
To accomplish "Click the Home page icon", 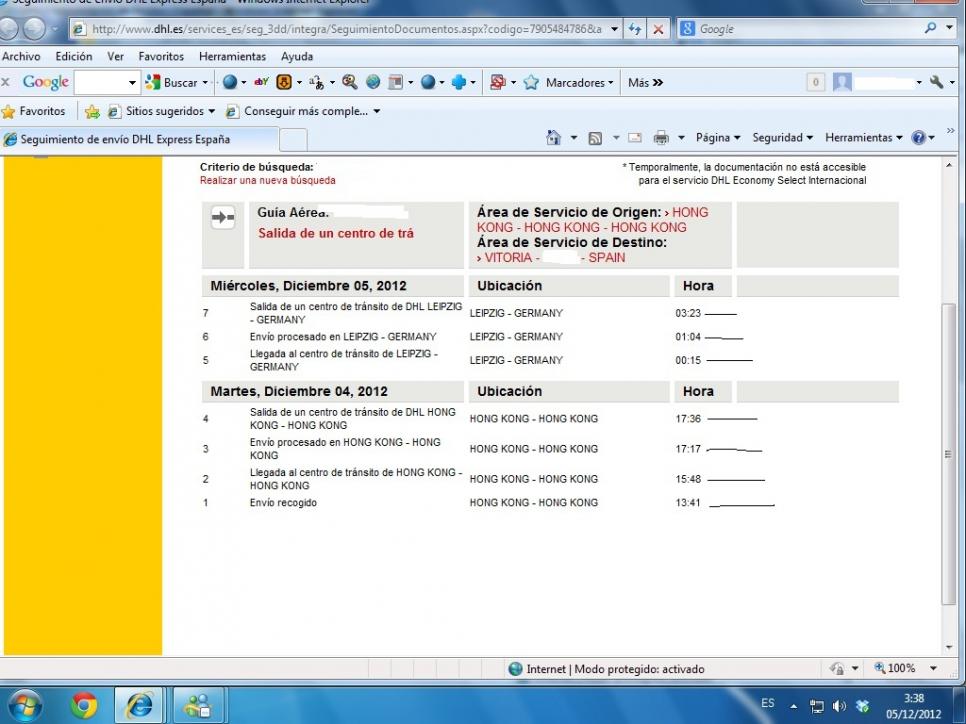I will [553, 137].
